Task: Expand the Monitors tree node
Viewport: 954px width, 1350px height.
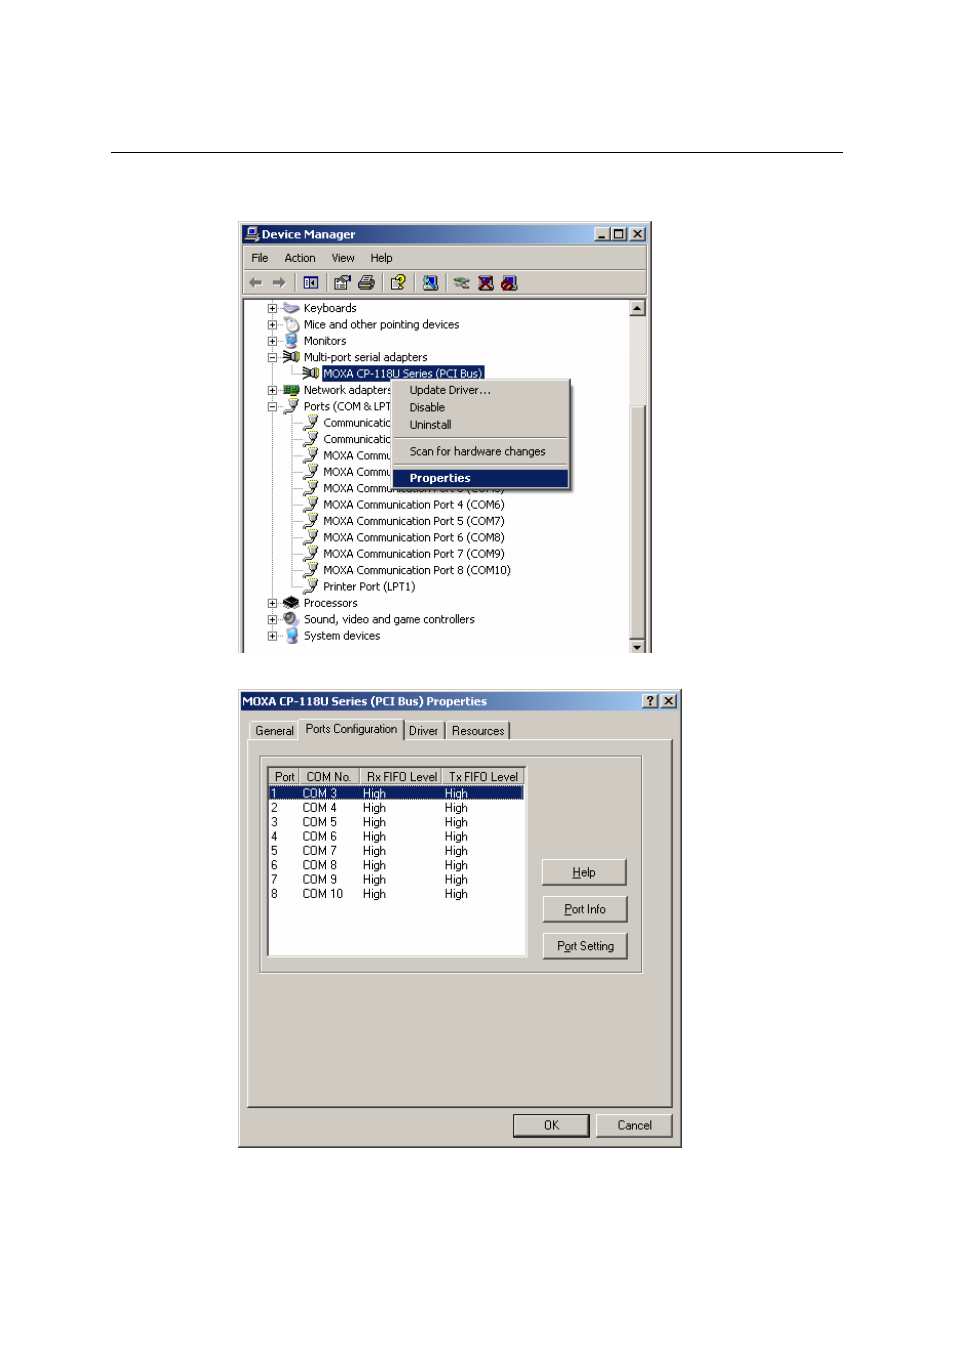Action: (272, 341)
